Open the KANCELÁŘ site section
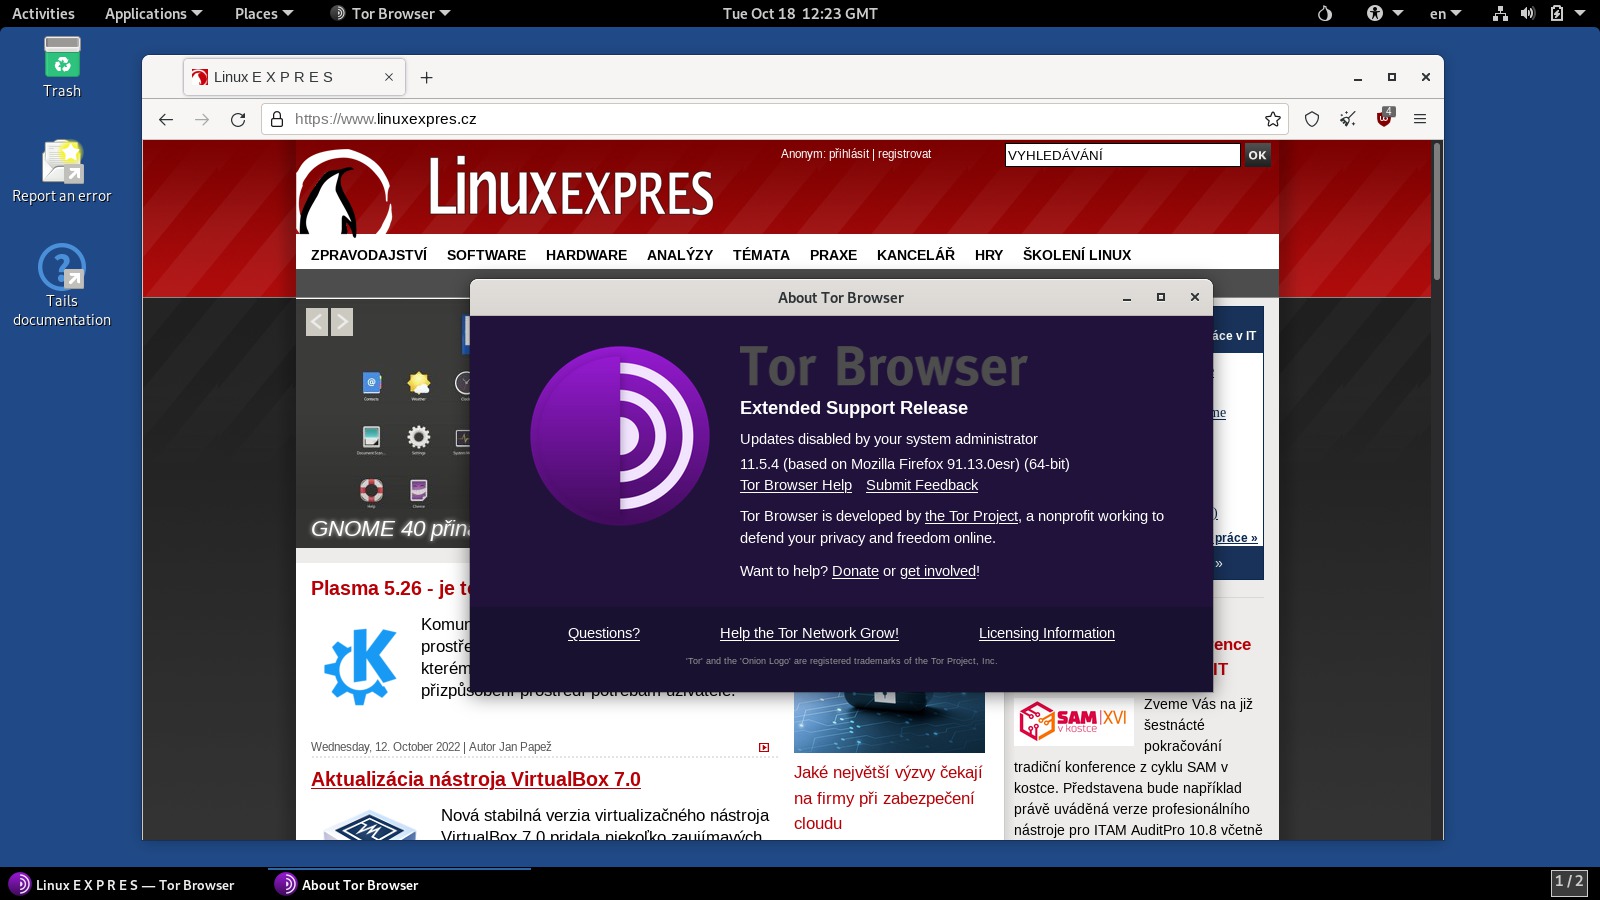Screen dimensions: 1600x900 tap(916, 255)
